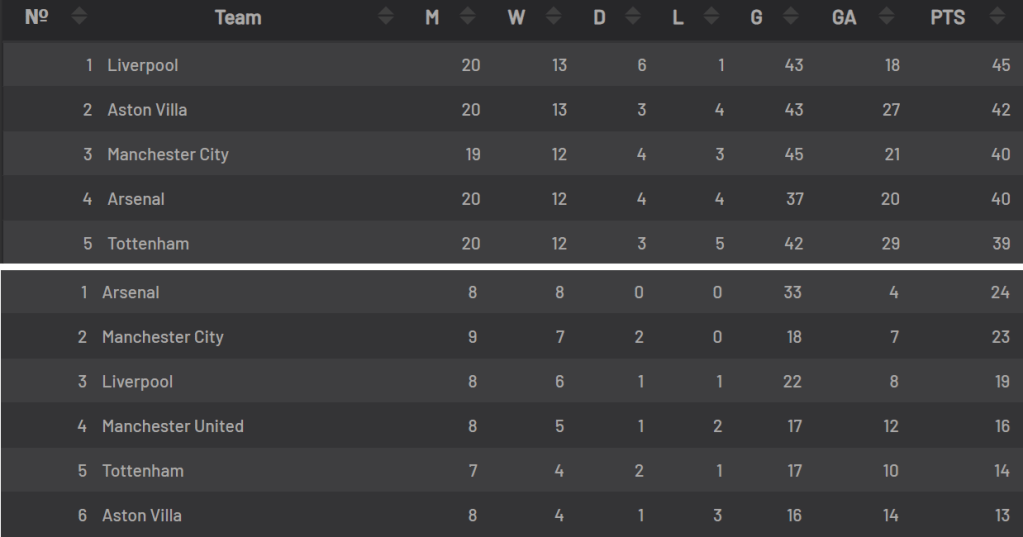The width and height of the screenshot is (1023, 537).
Task: Open Aston Villa ranked second with 42 points
Action: point(147,110)
